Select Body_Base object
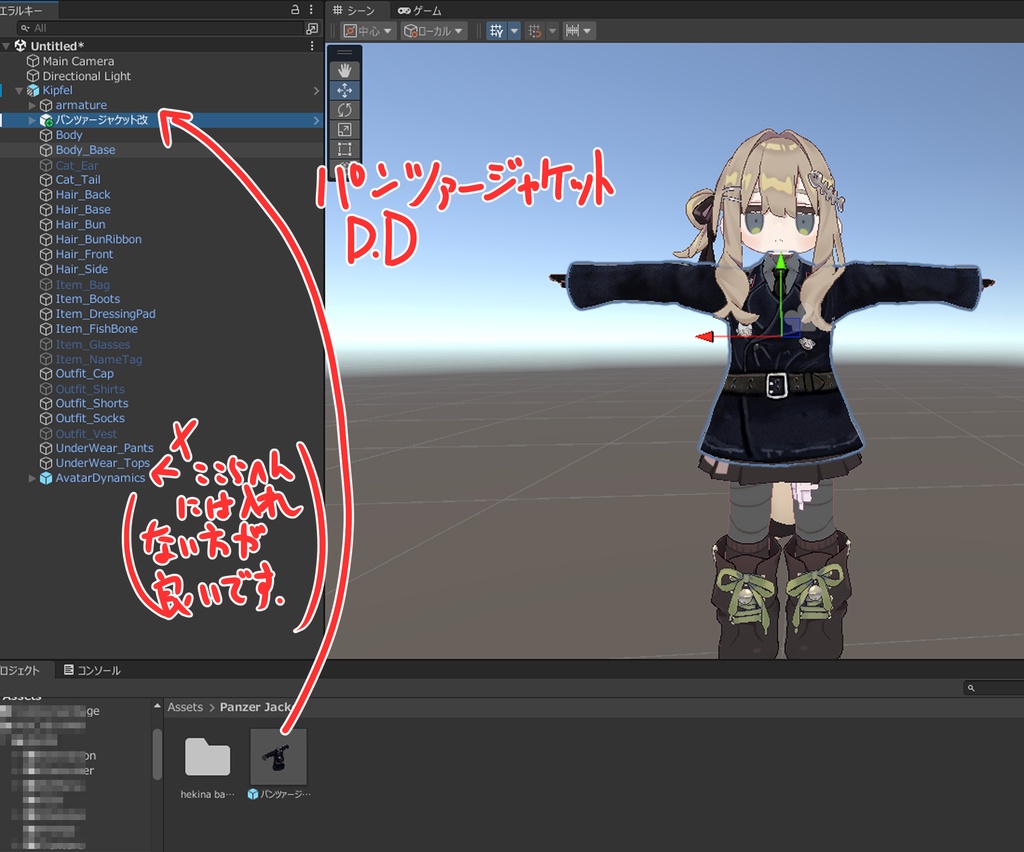Image resolution: width=1024 pixels, height=852 pixels. pyautogui.click(x=85, y=150)
